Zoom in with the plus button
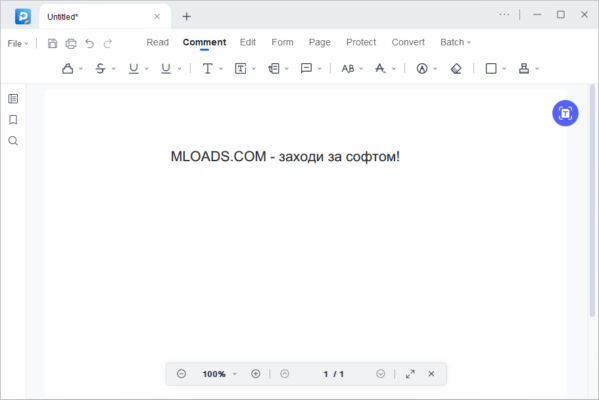Viewport: 599px width, 400px height. click(256, 374)
